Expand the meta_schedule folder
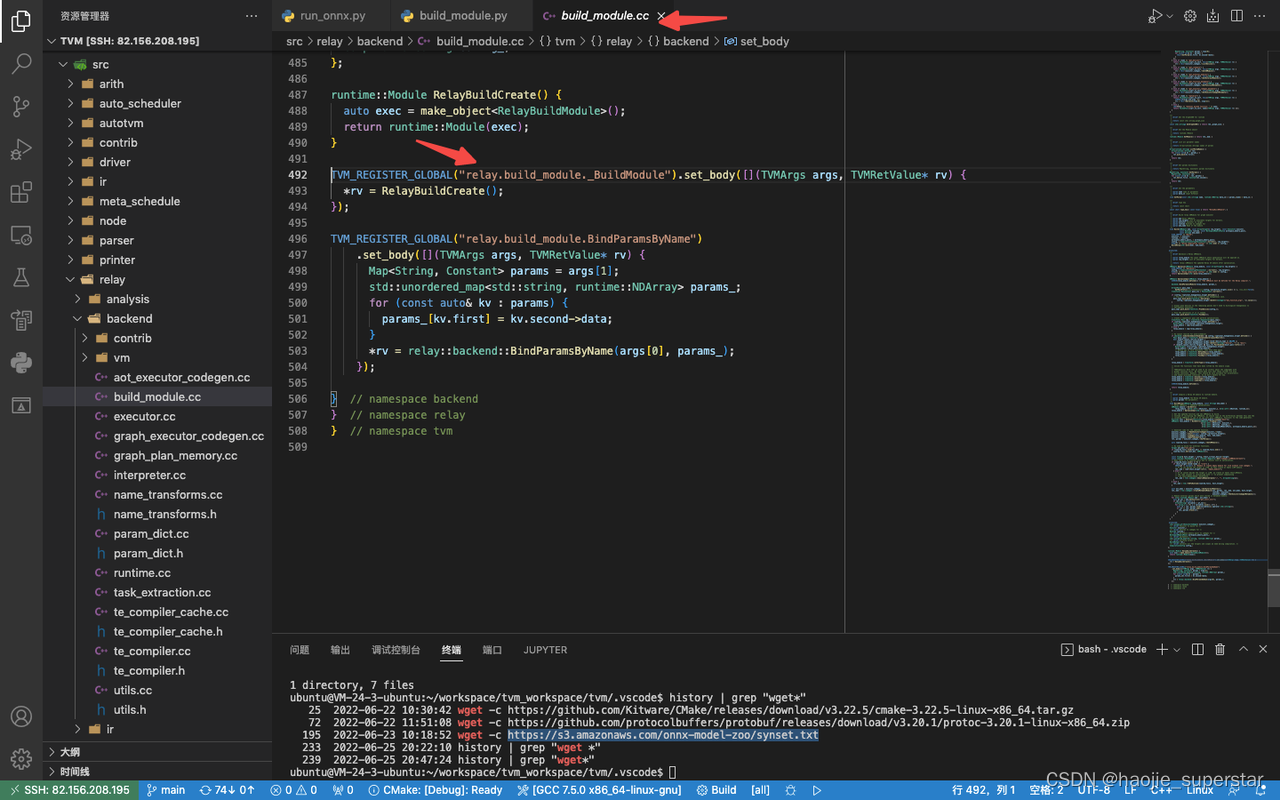Screen dimensions: 1280x800 (x=157, y=201)
